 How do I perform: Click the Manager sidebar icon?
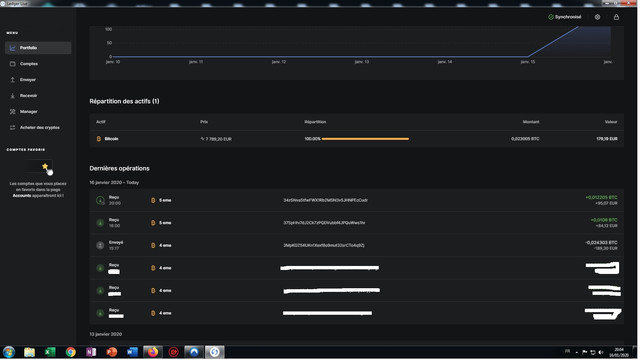click(13, 111)
